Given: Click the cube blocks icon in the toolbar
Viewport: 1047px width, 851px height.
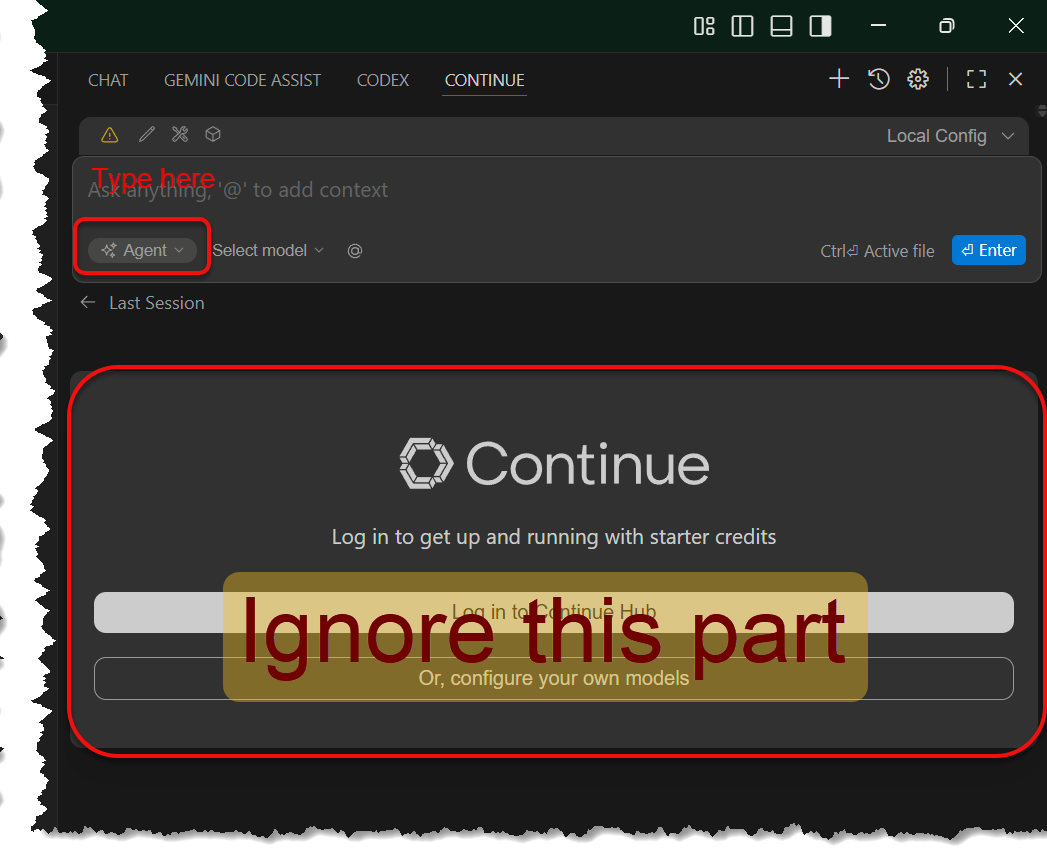Looking at the screenshot, I should (x=213, y=134).
